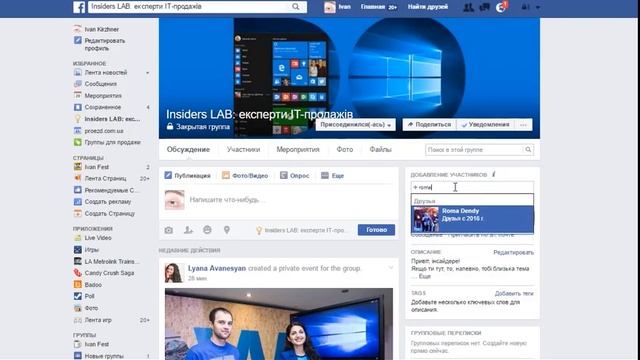Switch to Обсуждение tab
This screenshot has width=640, height=360.
tap(188, 149)
